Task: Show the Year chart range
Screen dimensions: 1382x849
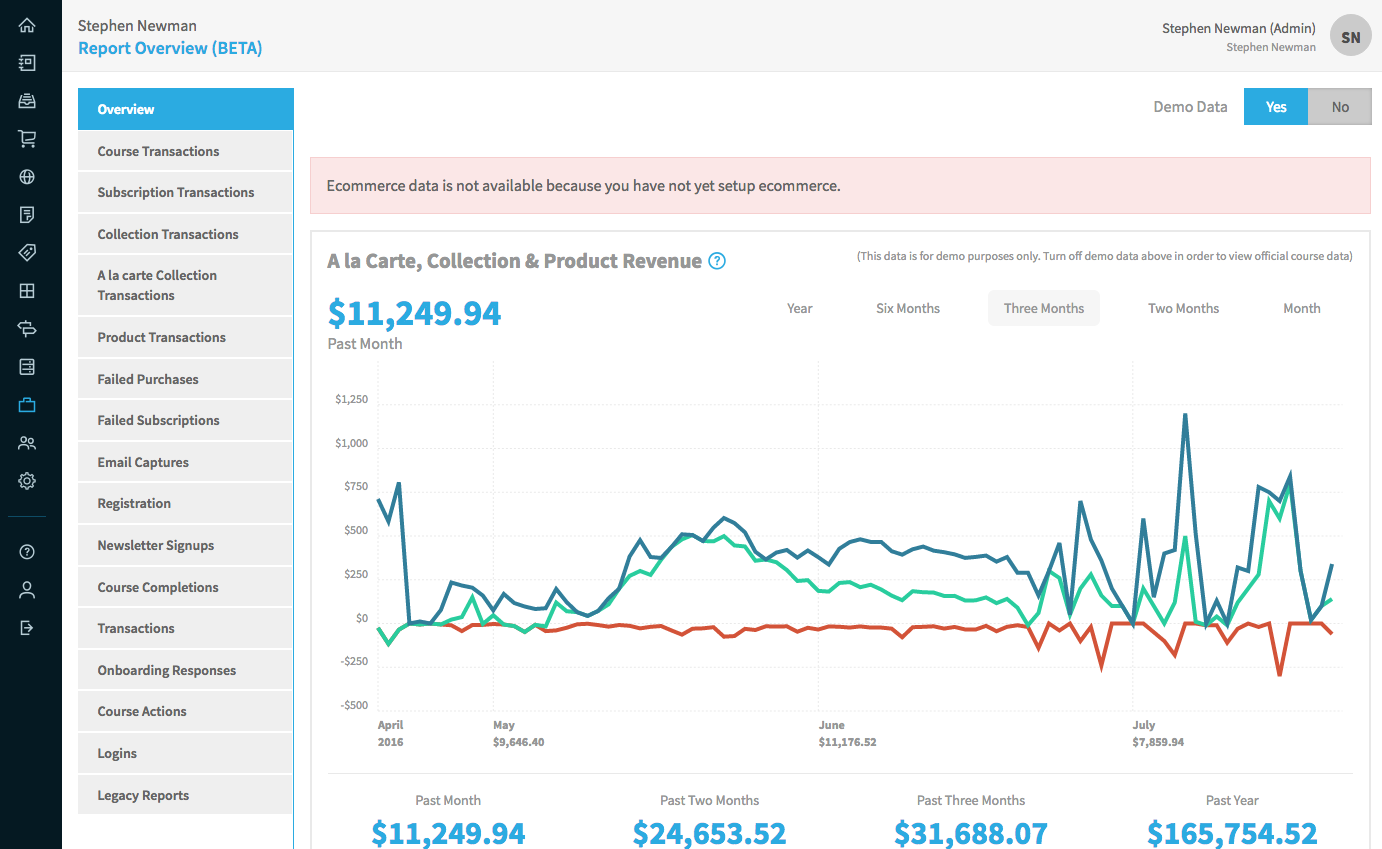Action: tap(799, 308)
